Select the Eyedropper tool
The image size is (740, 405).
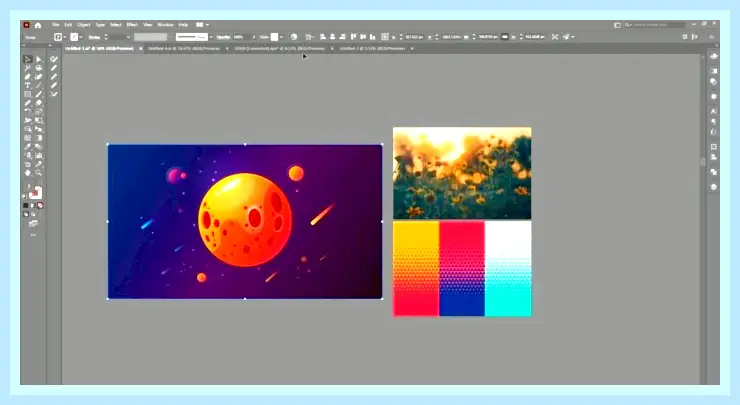pos(28,147)
